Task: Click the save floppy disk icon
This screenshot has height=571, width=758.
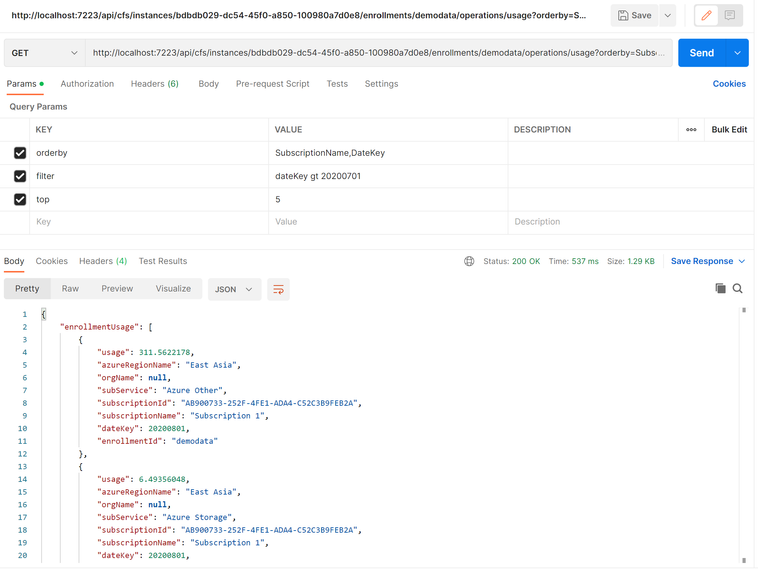Action: pyautogui.click(x=623, y=15)
